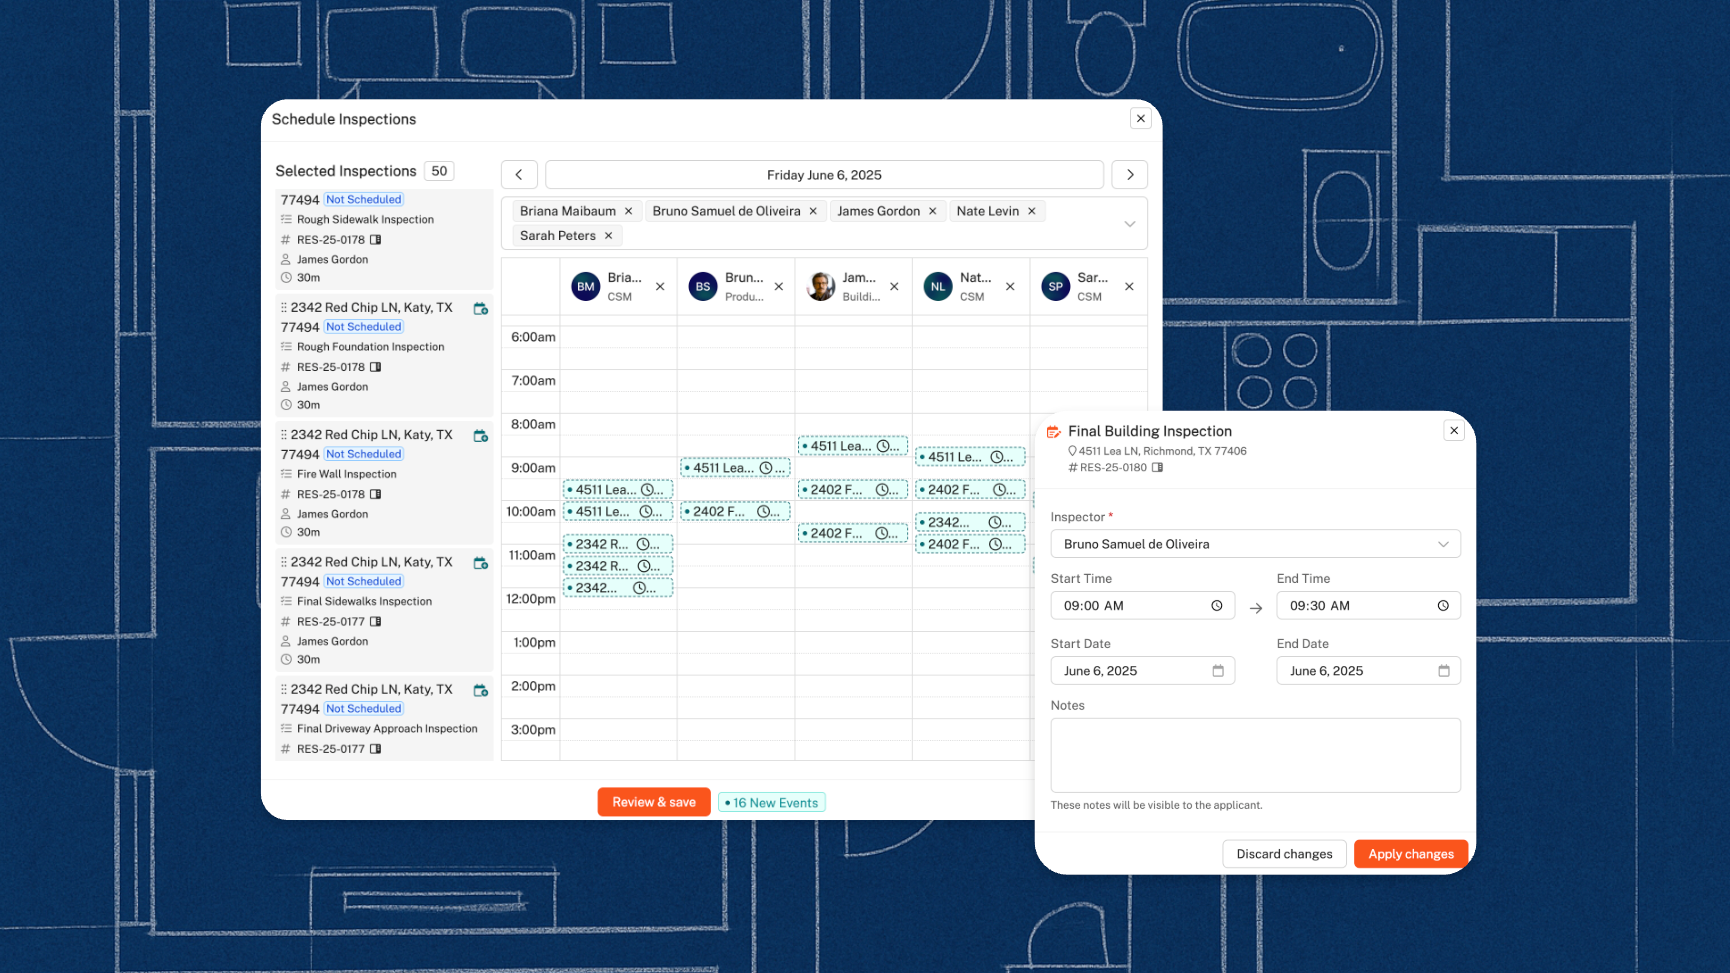Click the Start Time 09:00 AM field

point(1132,606)
